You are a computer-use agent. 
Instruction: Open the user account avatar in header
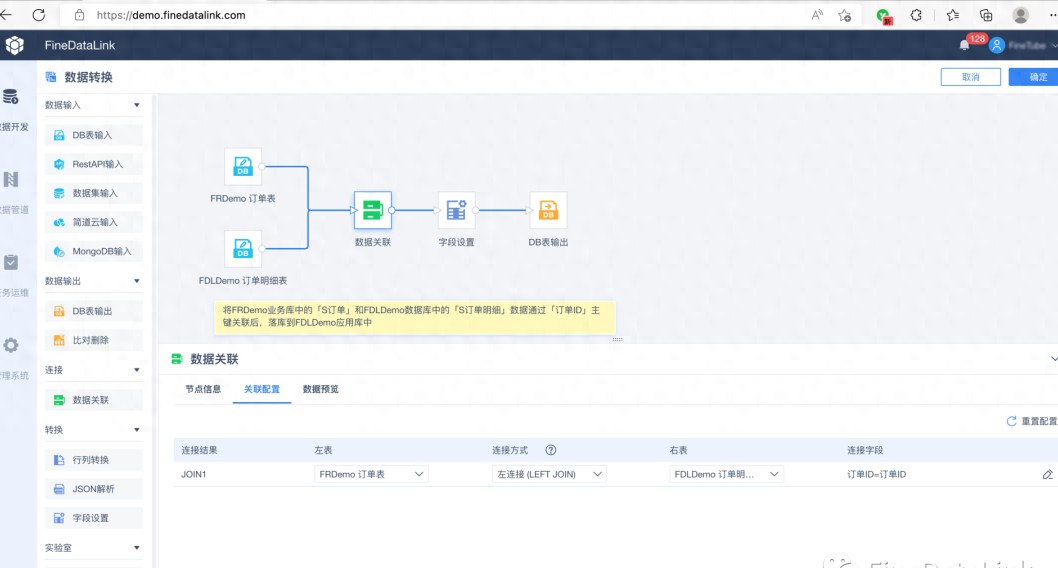[x=997, y=45]
